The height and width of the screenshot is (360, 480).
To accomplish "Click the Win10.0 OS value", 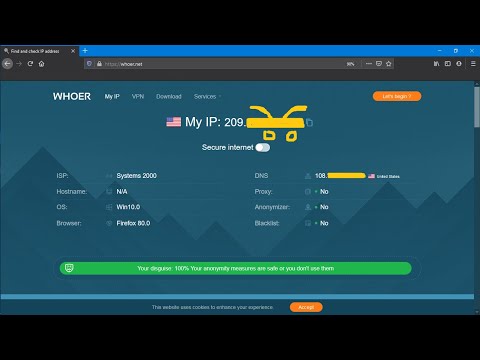I will point(128,207).
